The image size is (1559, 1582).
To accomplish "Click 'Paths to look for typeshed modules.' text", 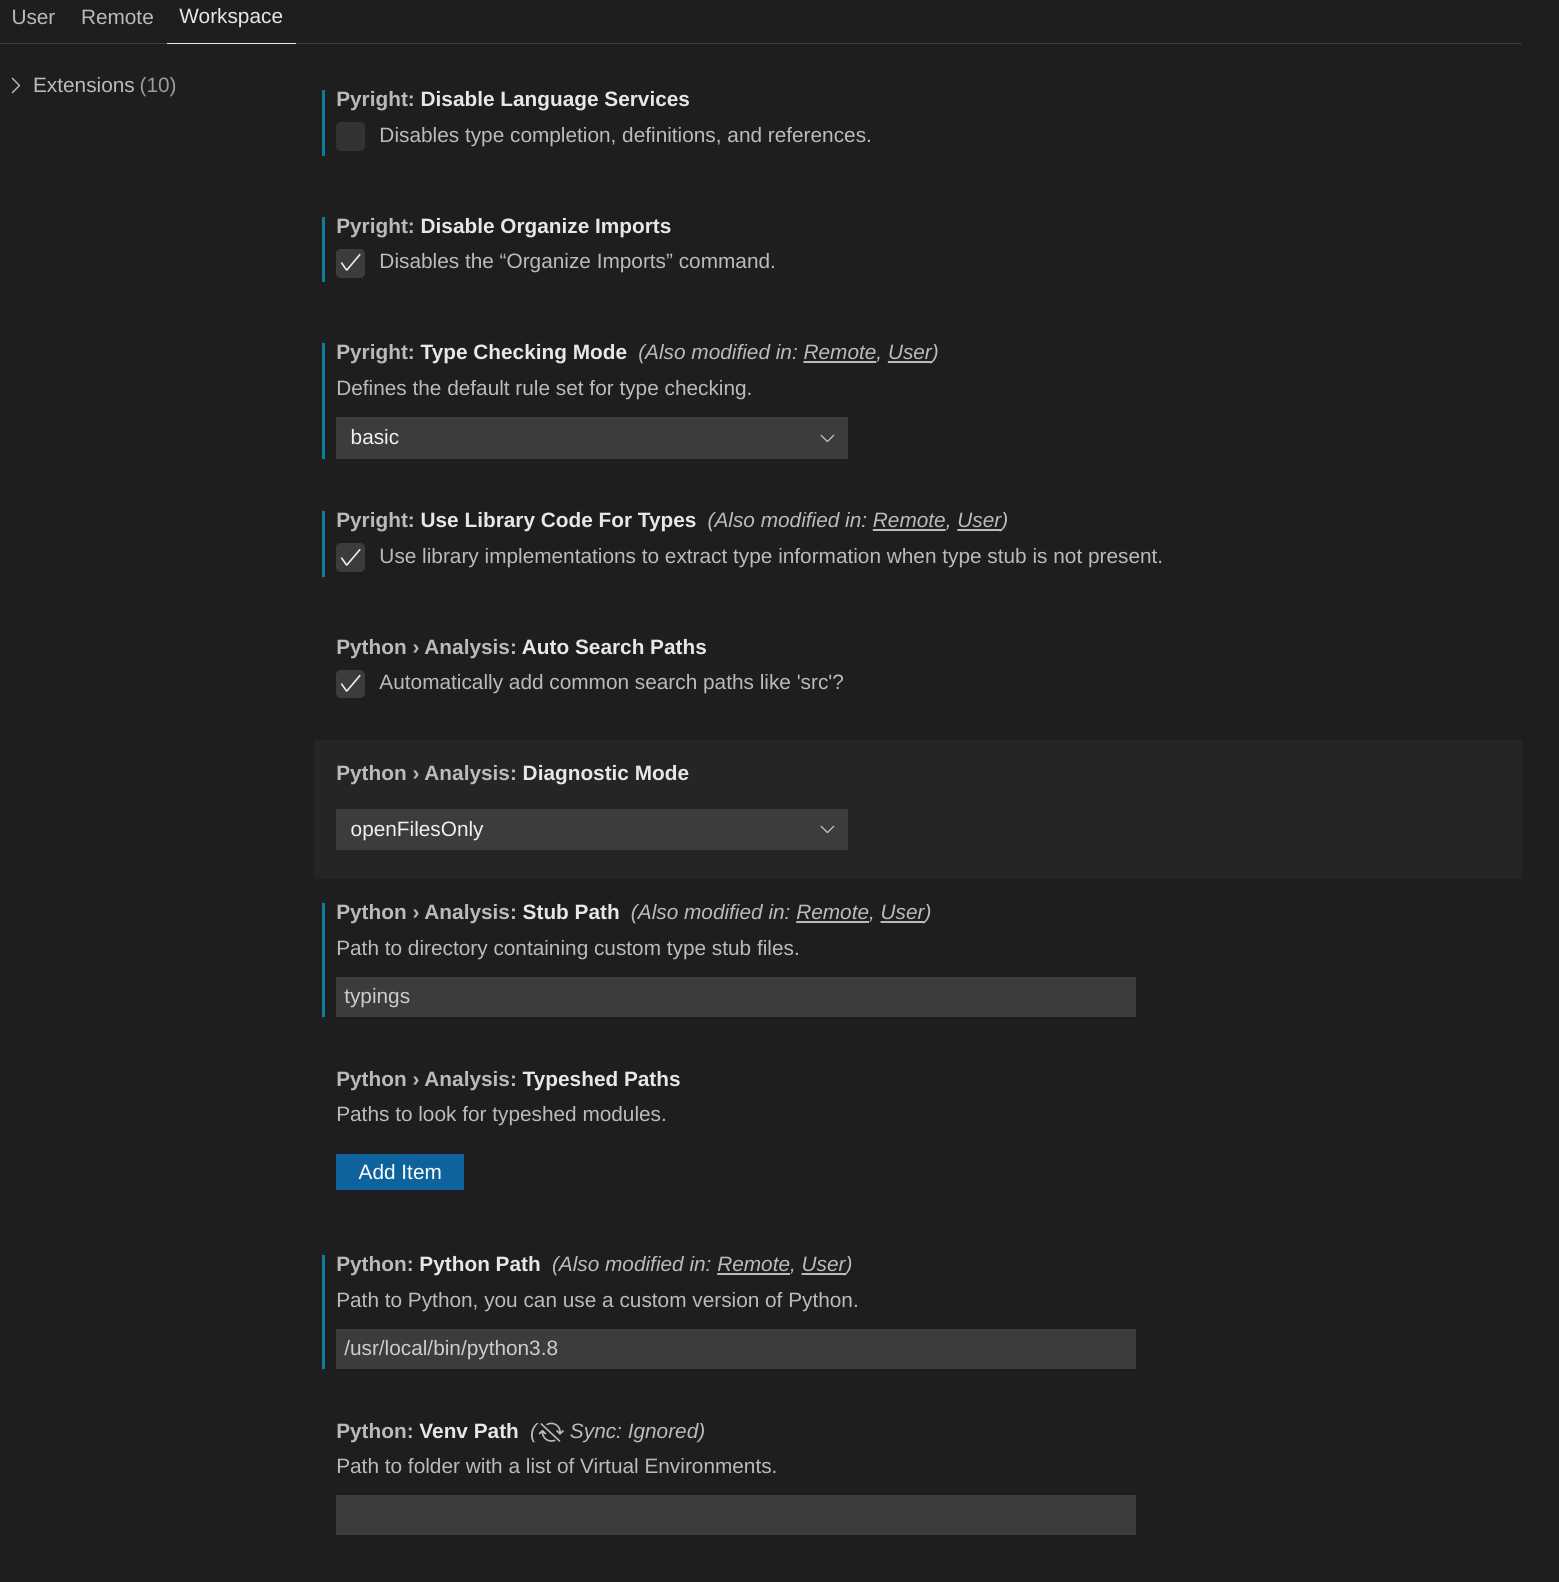I will point(501,1114).
